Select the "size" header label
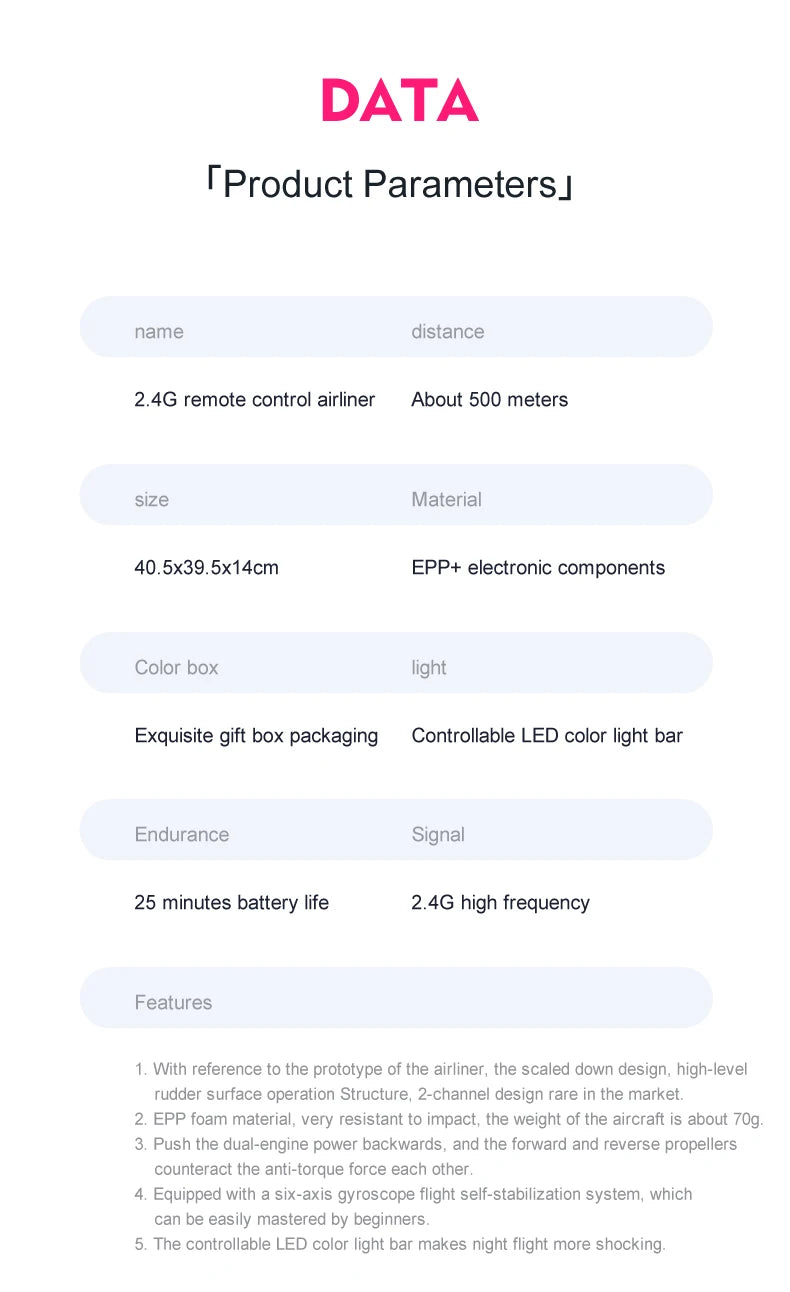 151,500
